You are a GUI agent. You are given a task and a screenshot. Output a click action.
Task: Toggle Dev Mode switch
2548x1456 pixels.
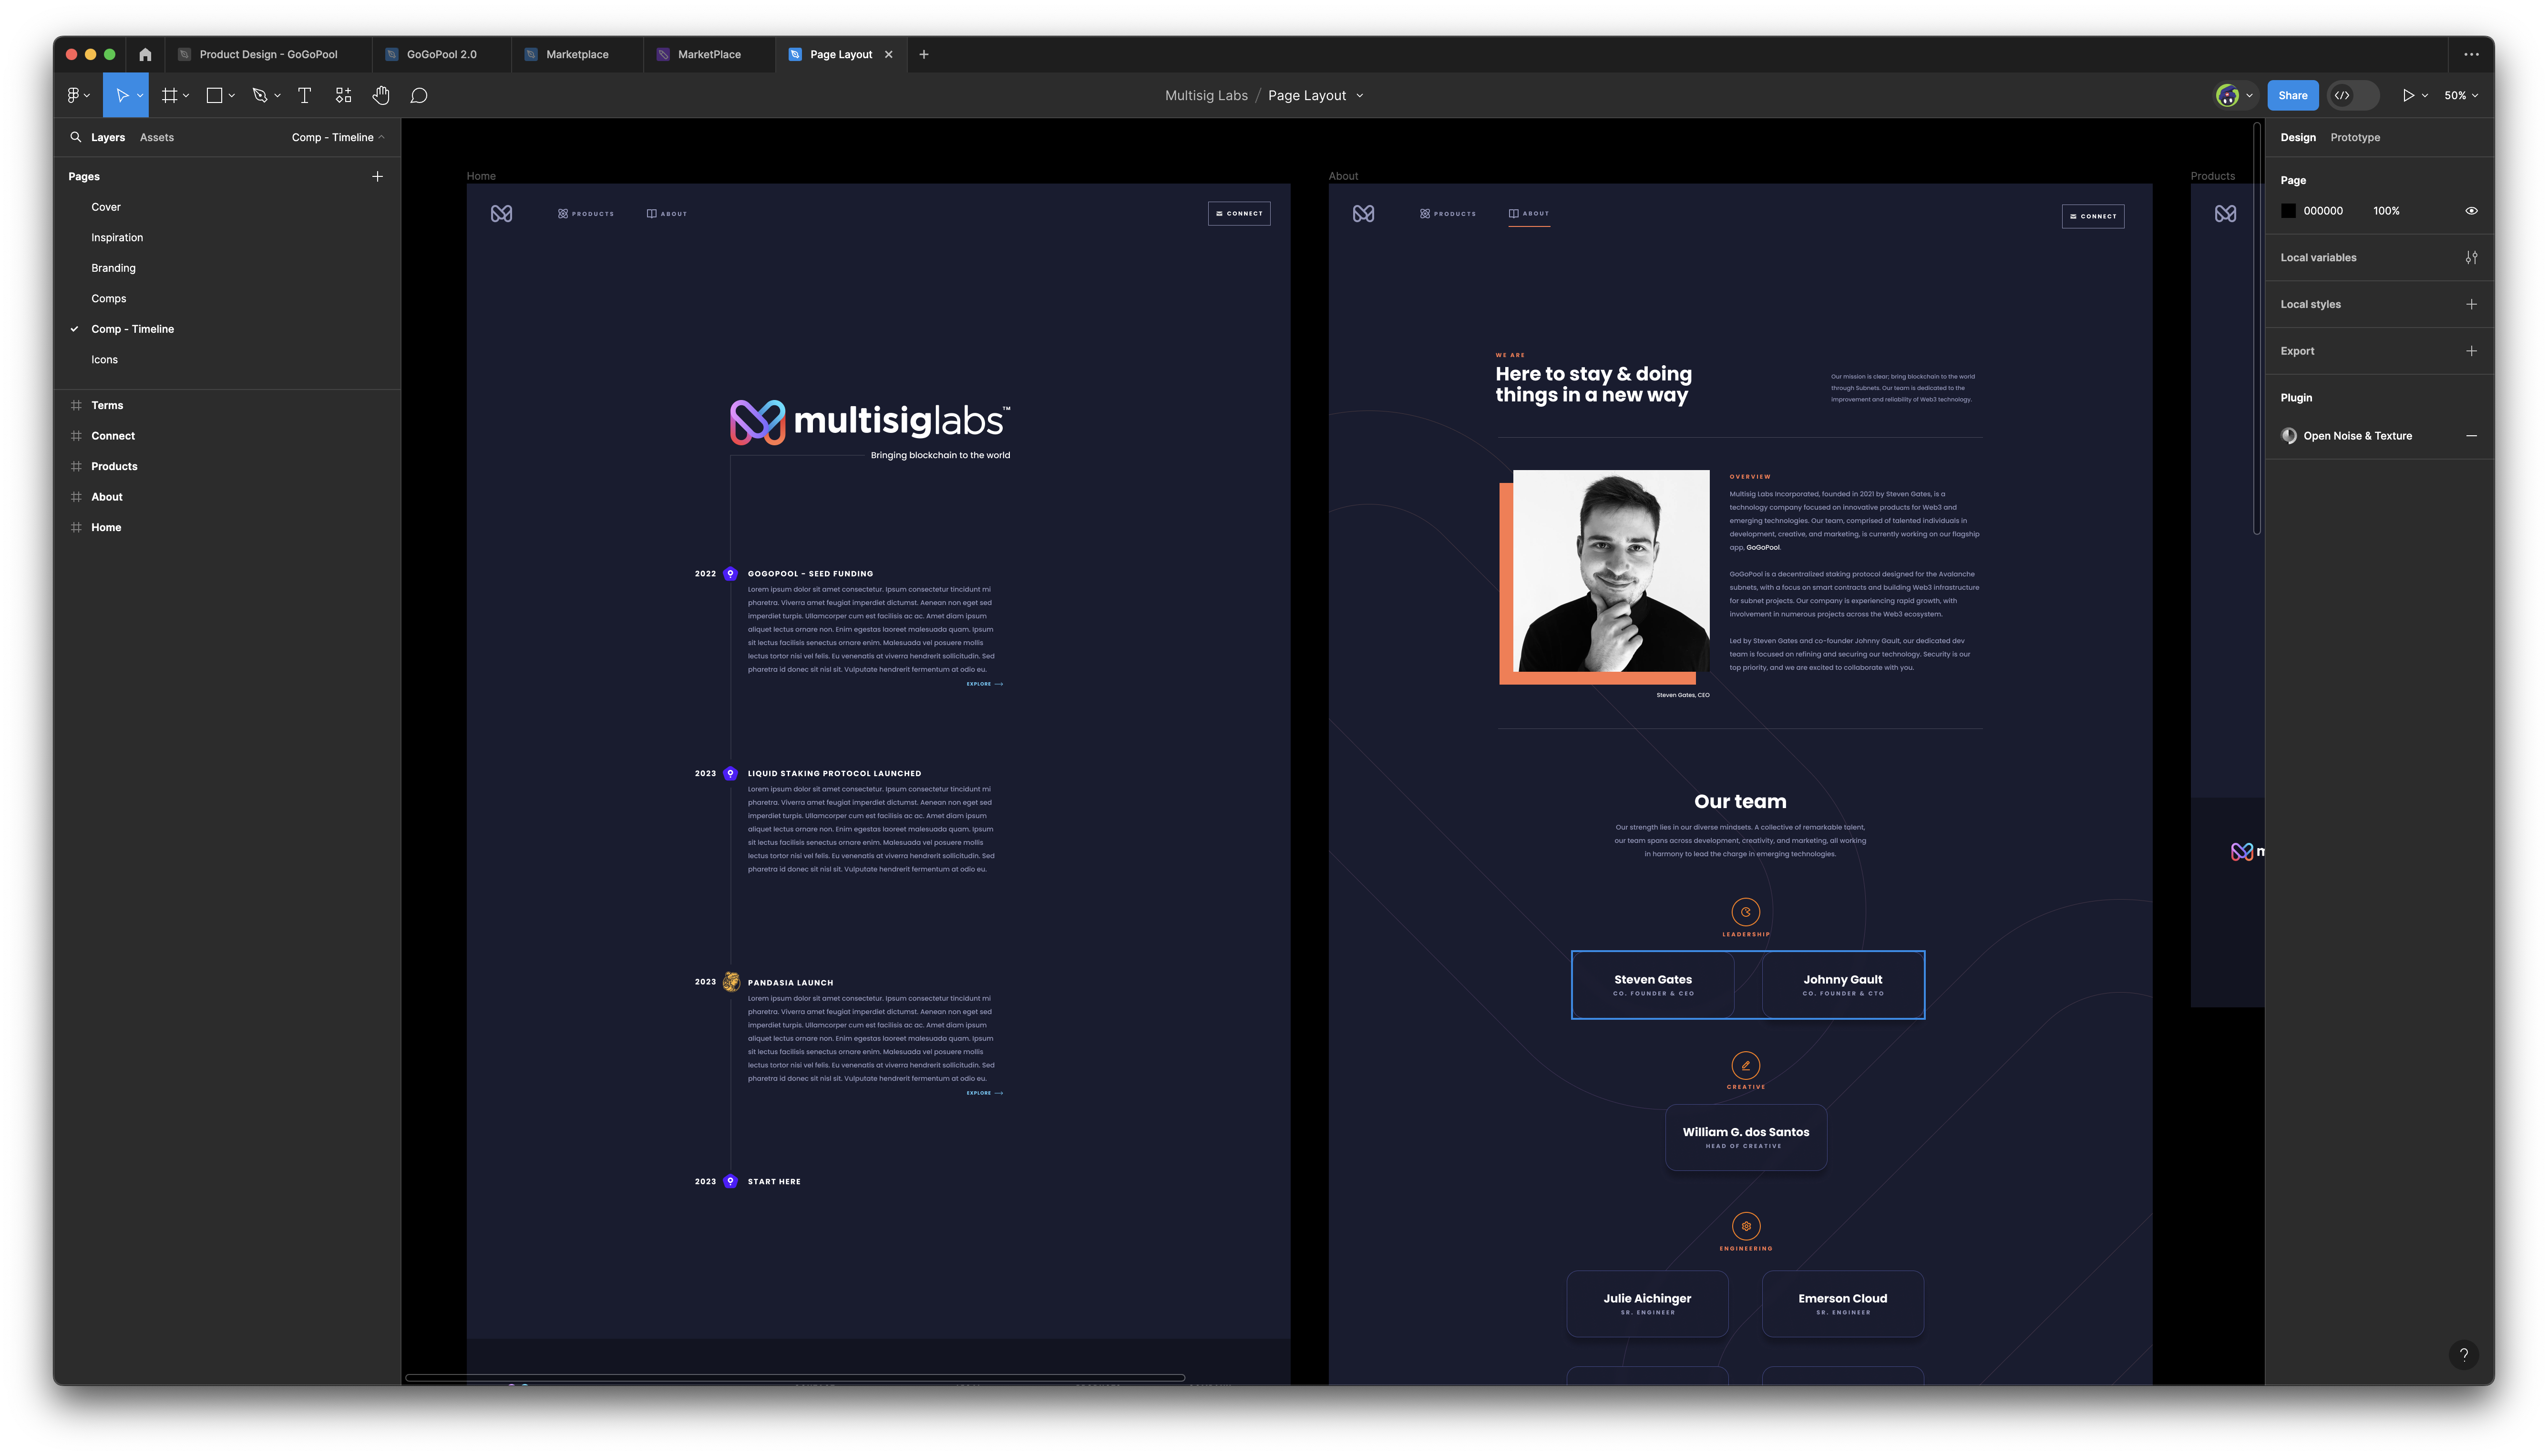point(2352,95)
